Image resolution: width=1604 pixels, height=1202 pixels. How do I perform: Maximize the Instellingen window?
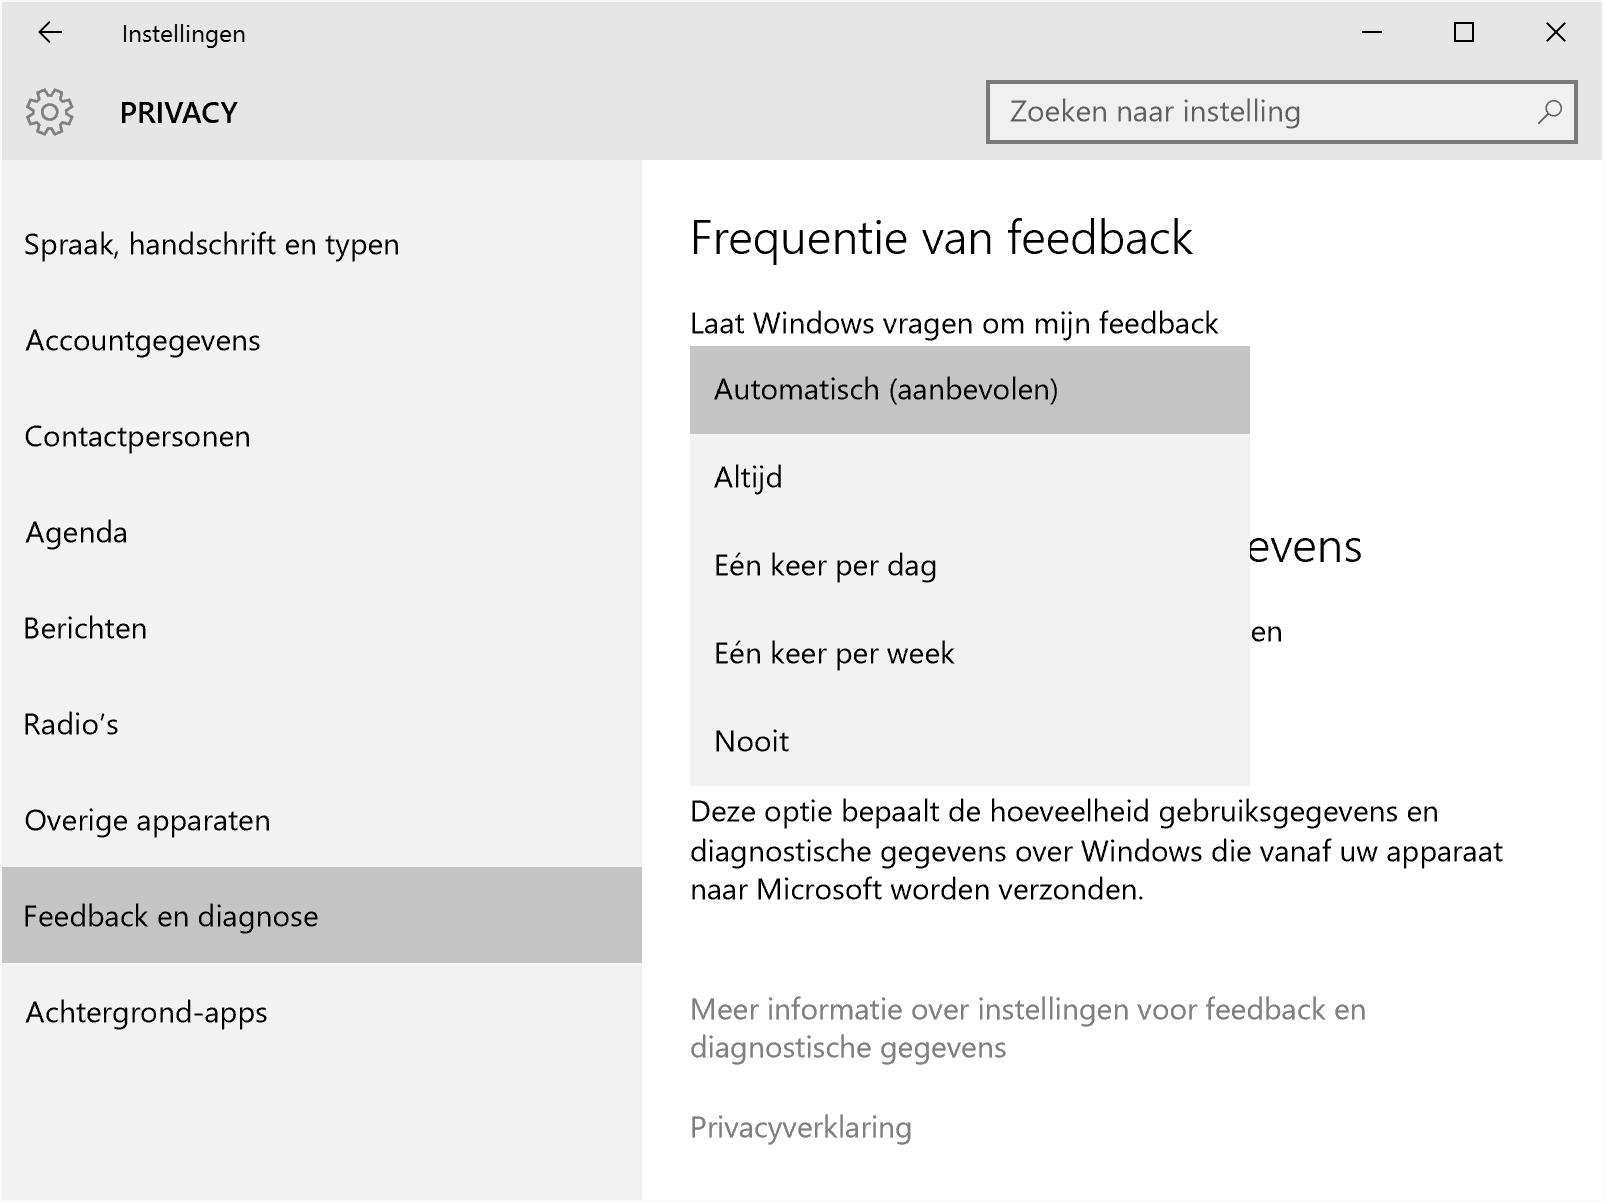(1463, 33)
